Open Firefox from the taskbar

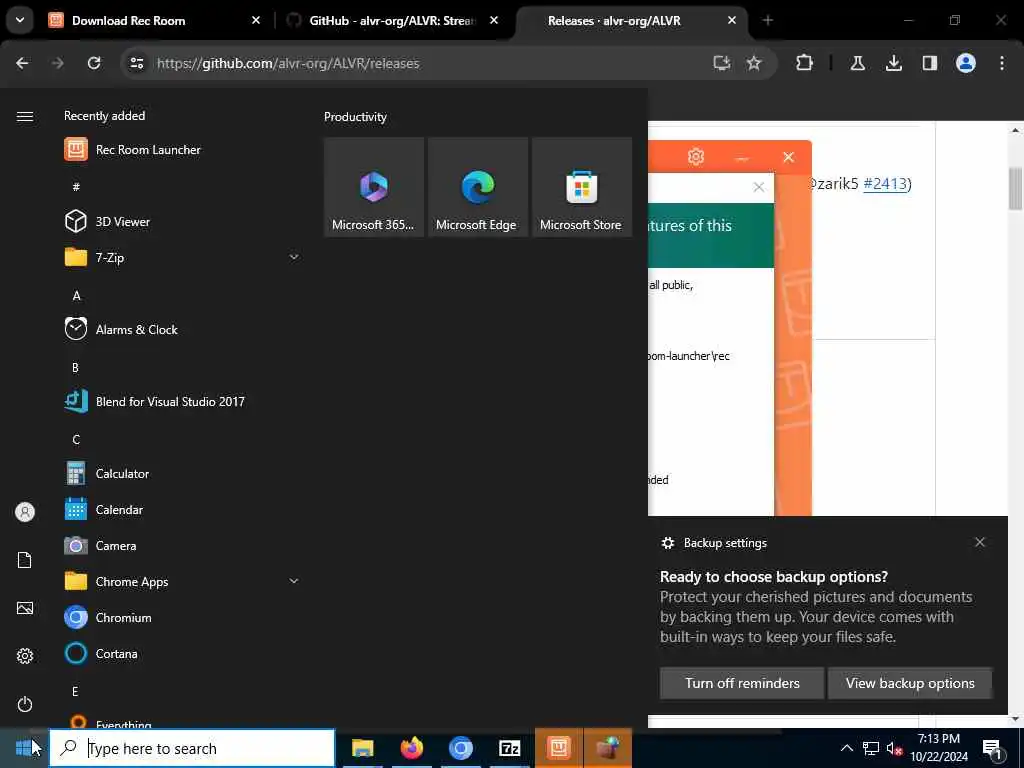pyautogui.click(x=411, y=748)
